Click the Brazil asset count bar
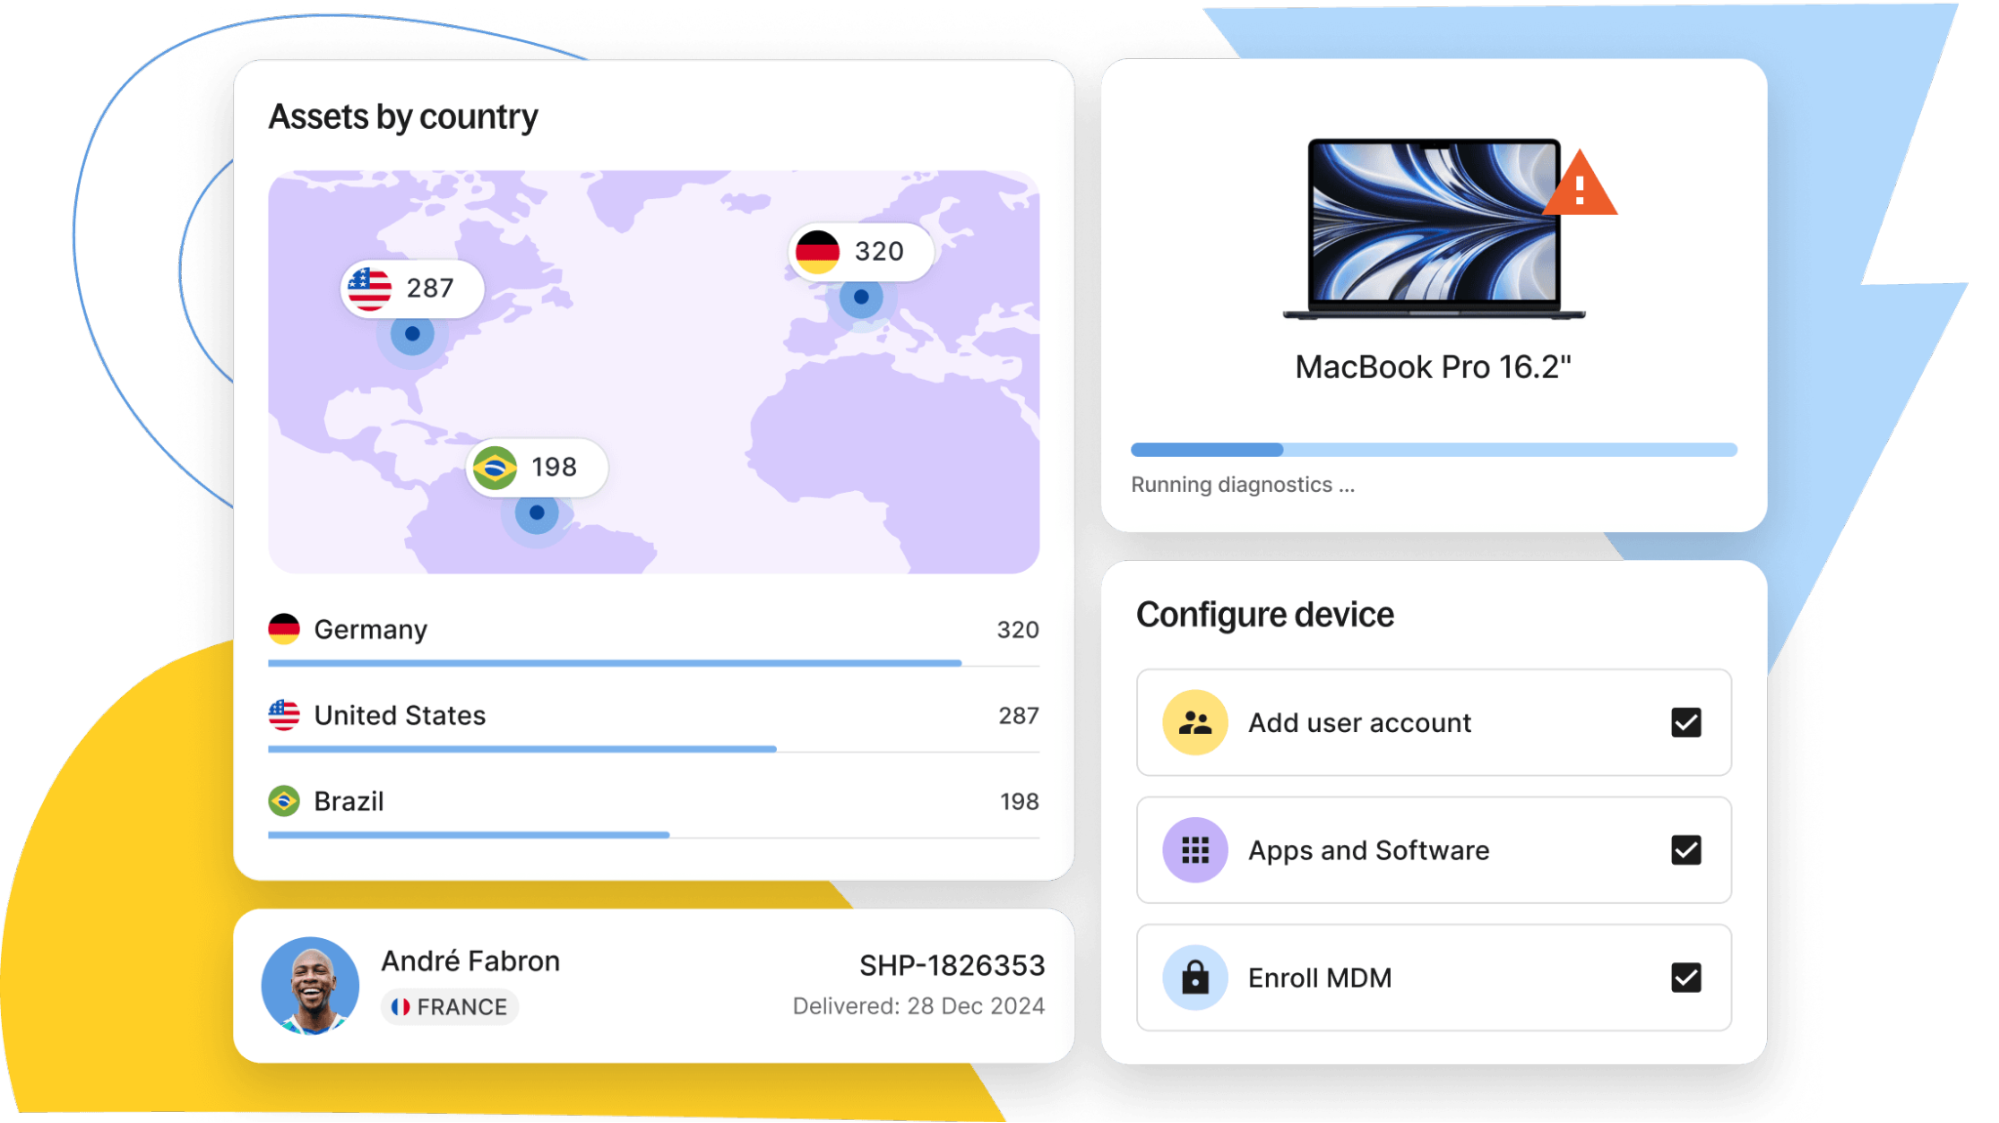Image resolution: width=1999 pixels, height=1123 pixels. [654, 835]
